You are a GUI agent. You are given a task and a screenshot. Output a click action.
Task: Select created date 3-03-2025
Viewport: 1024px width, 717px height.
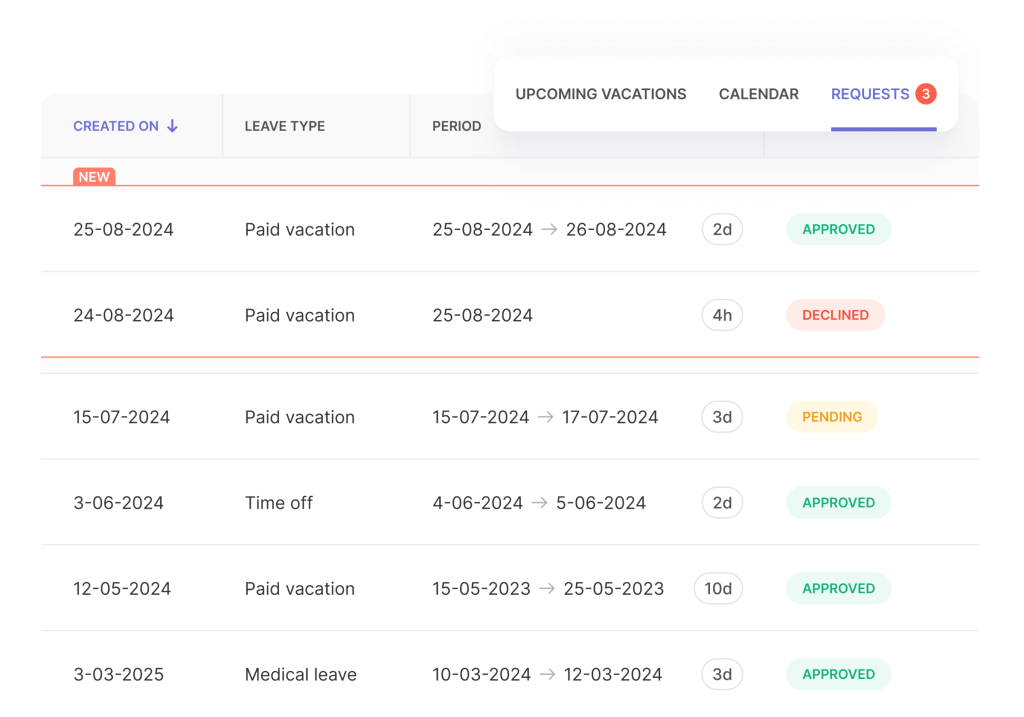118,675
